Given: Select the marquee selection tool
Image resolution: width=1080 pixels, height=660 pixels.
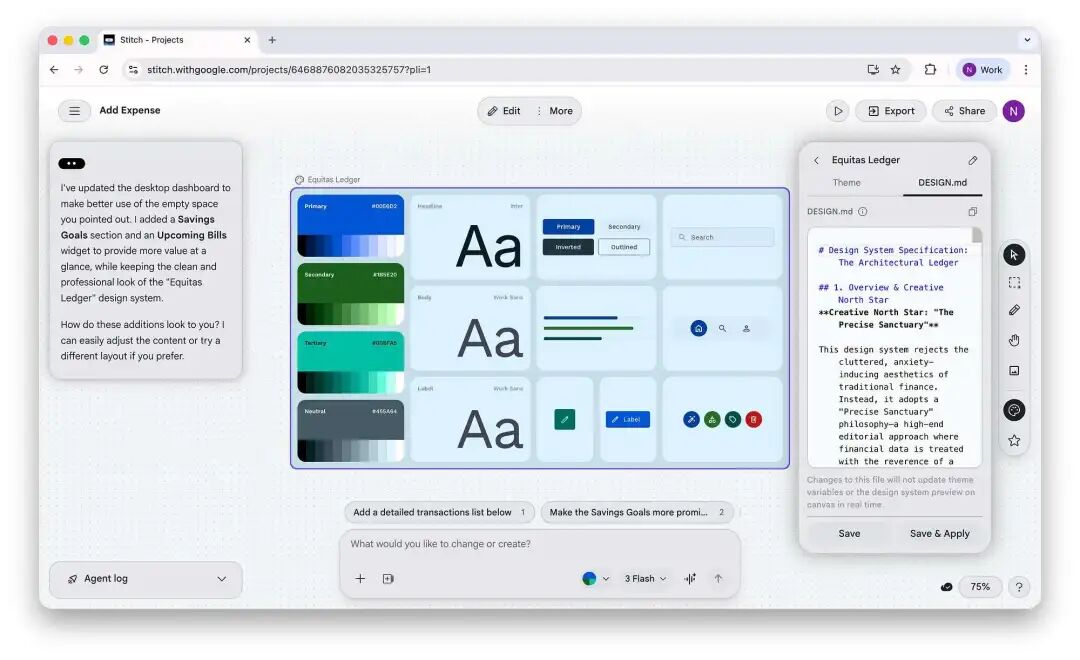Looking at the screenshot, I should pos(1014,282).
